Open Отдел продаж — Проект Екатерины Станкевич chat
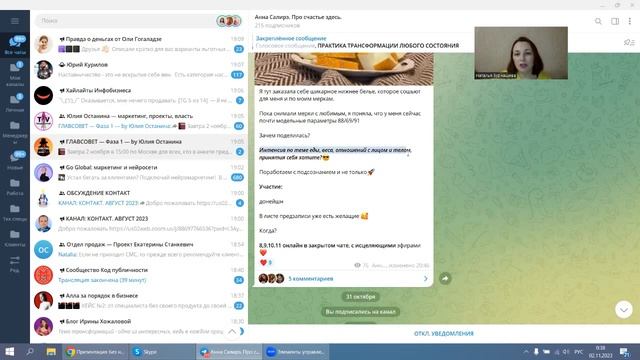Viewport: 640px width, 360px height. point(139,250)
